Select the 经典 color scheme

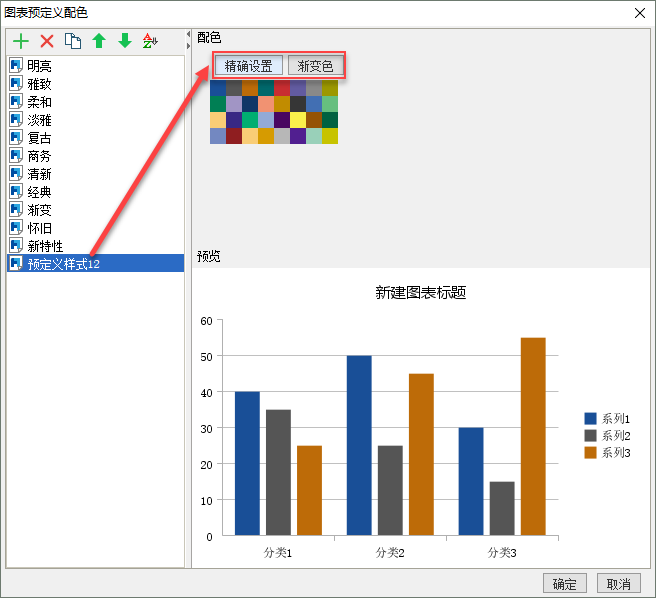95,192
